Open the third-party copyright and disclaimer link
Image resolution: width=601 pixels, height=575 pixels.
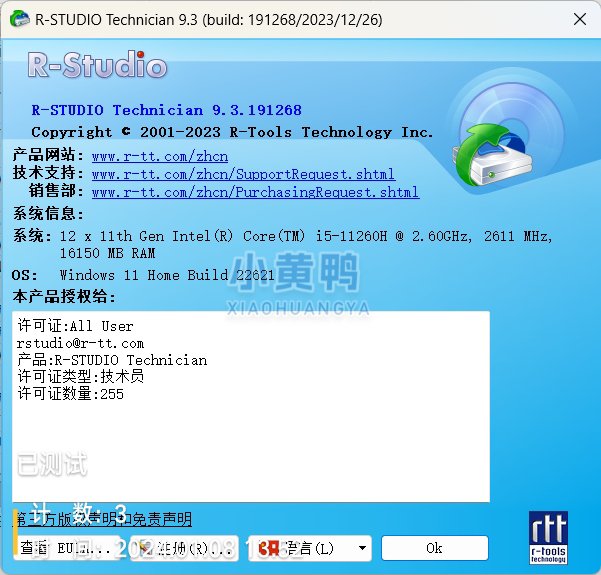pos(103,519)
